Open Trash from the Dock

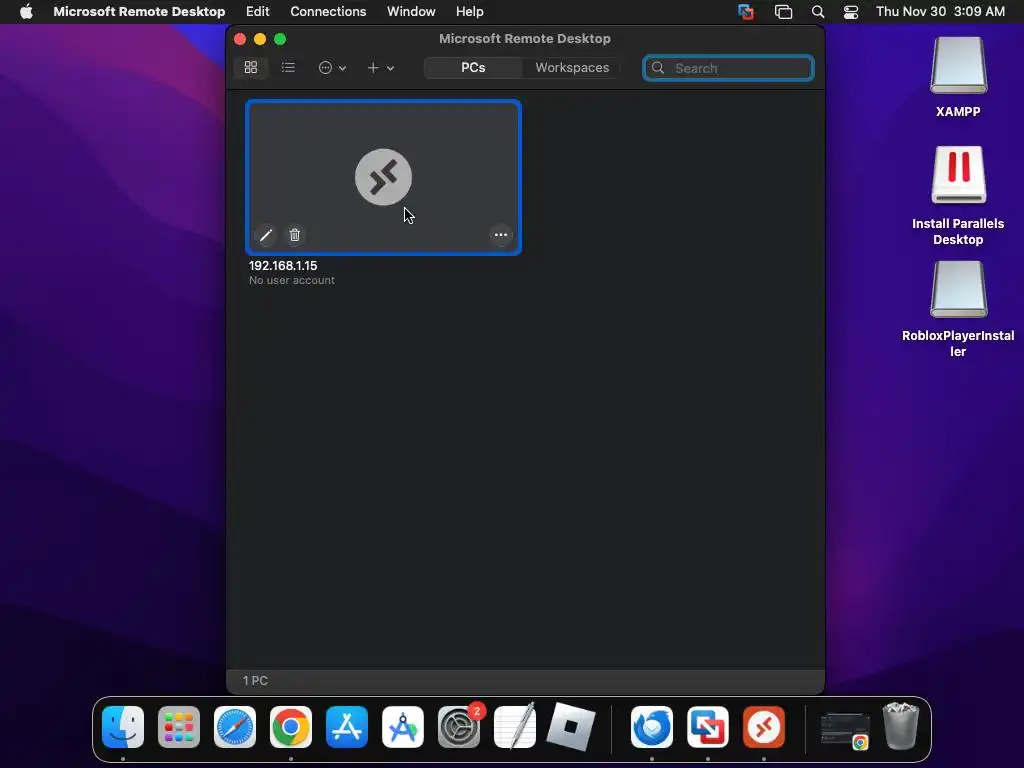point(901,726)
